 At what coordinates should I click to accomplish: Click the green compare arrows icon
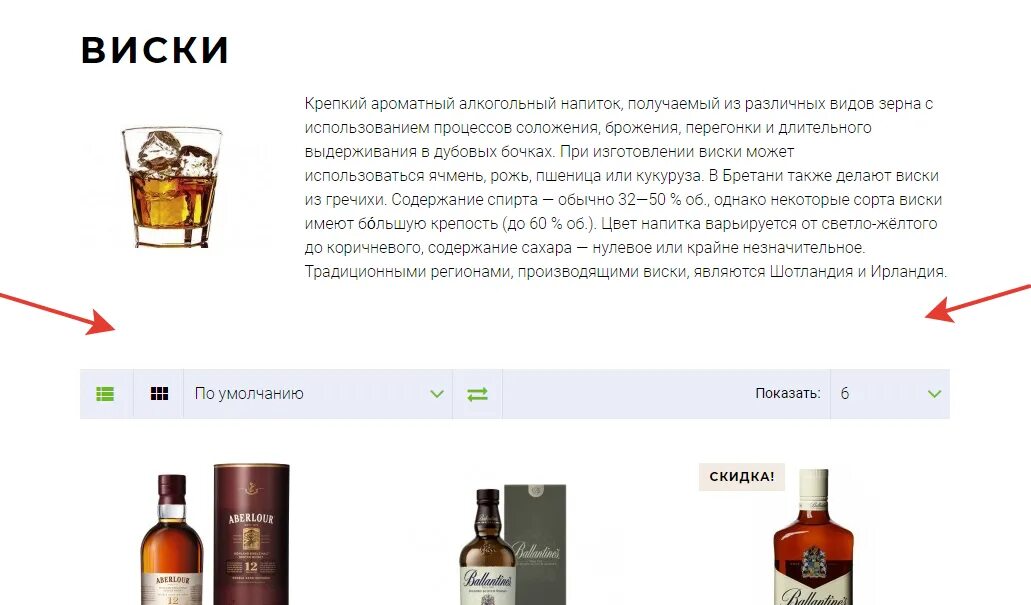[477, 393]
